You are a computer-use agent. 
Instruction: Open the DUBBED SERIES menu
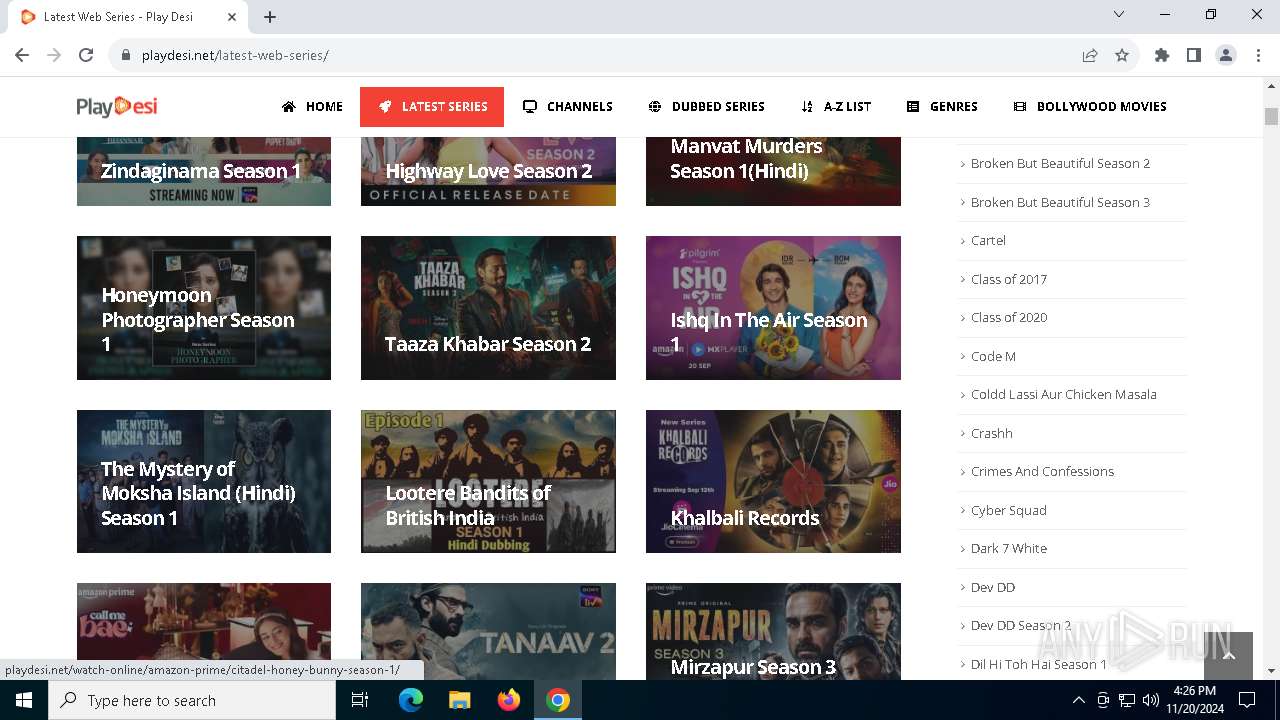coord(706,106)
